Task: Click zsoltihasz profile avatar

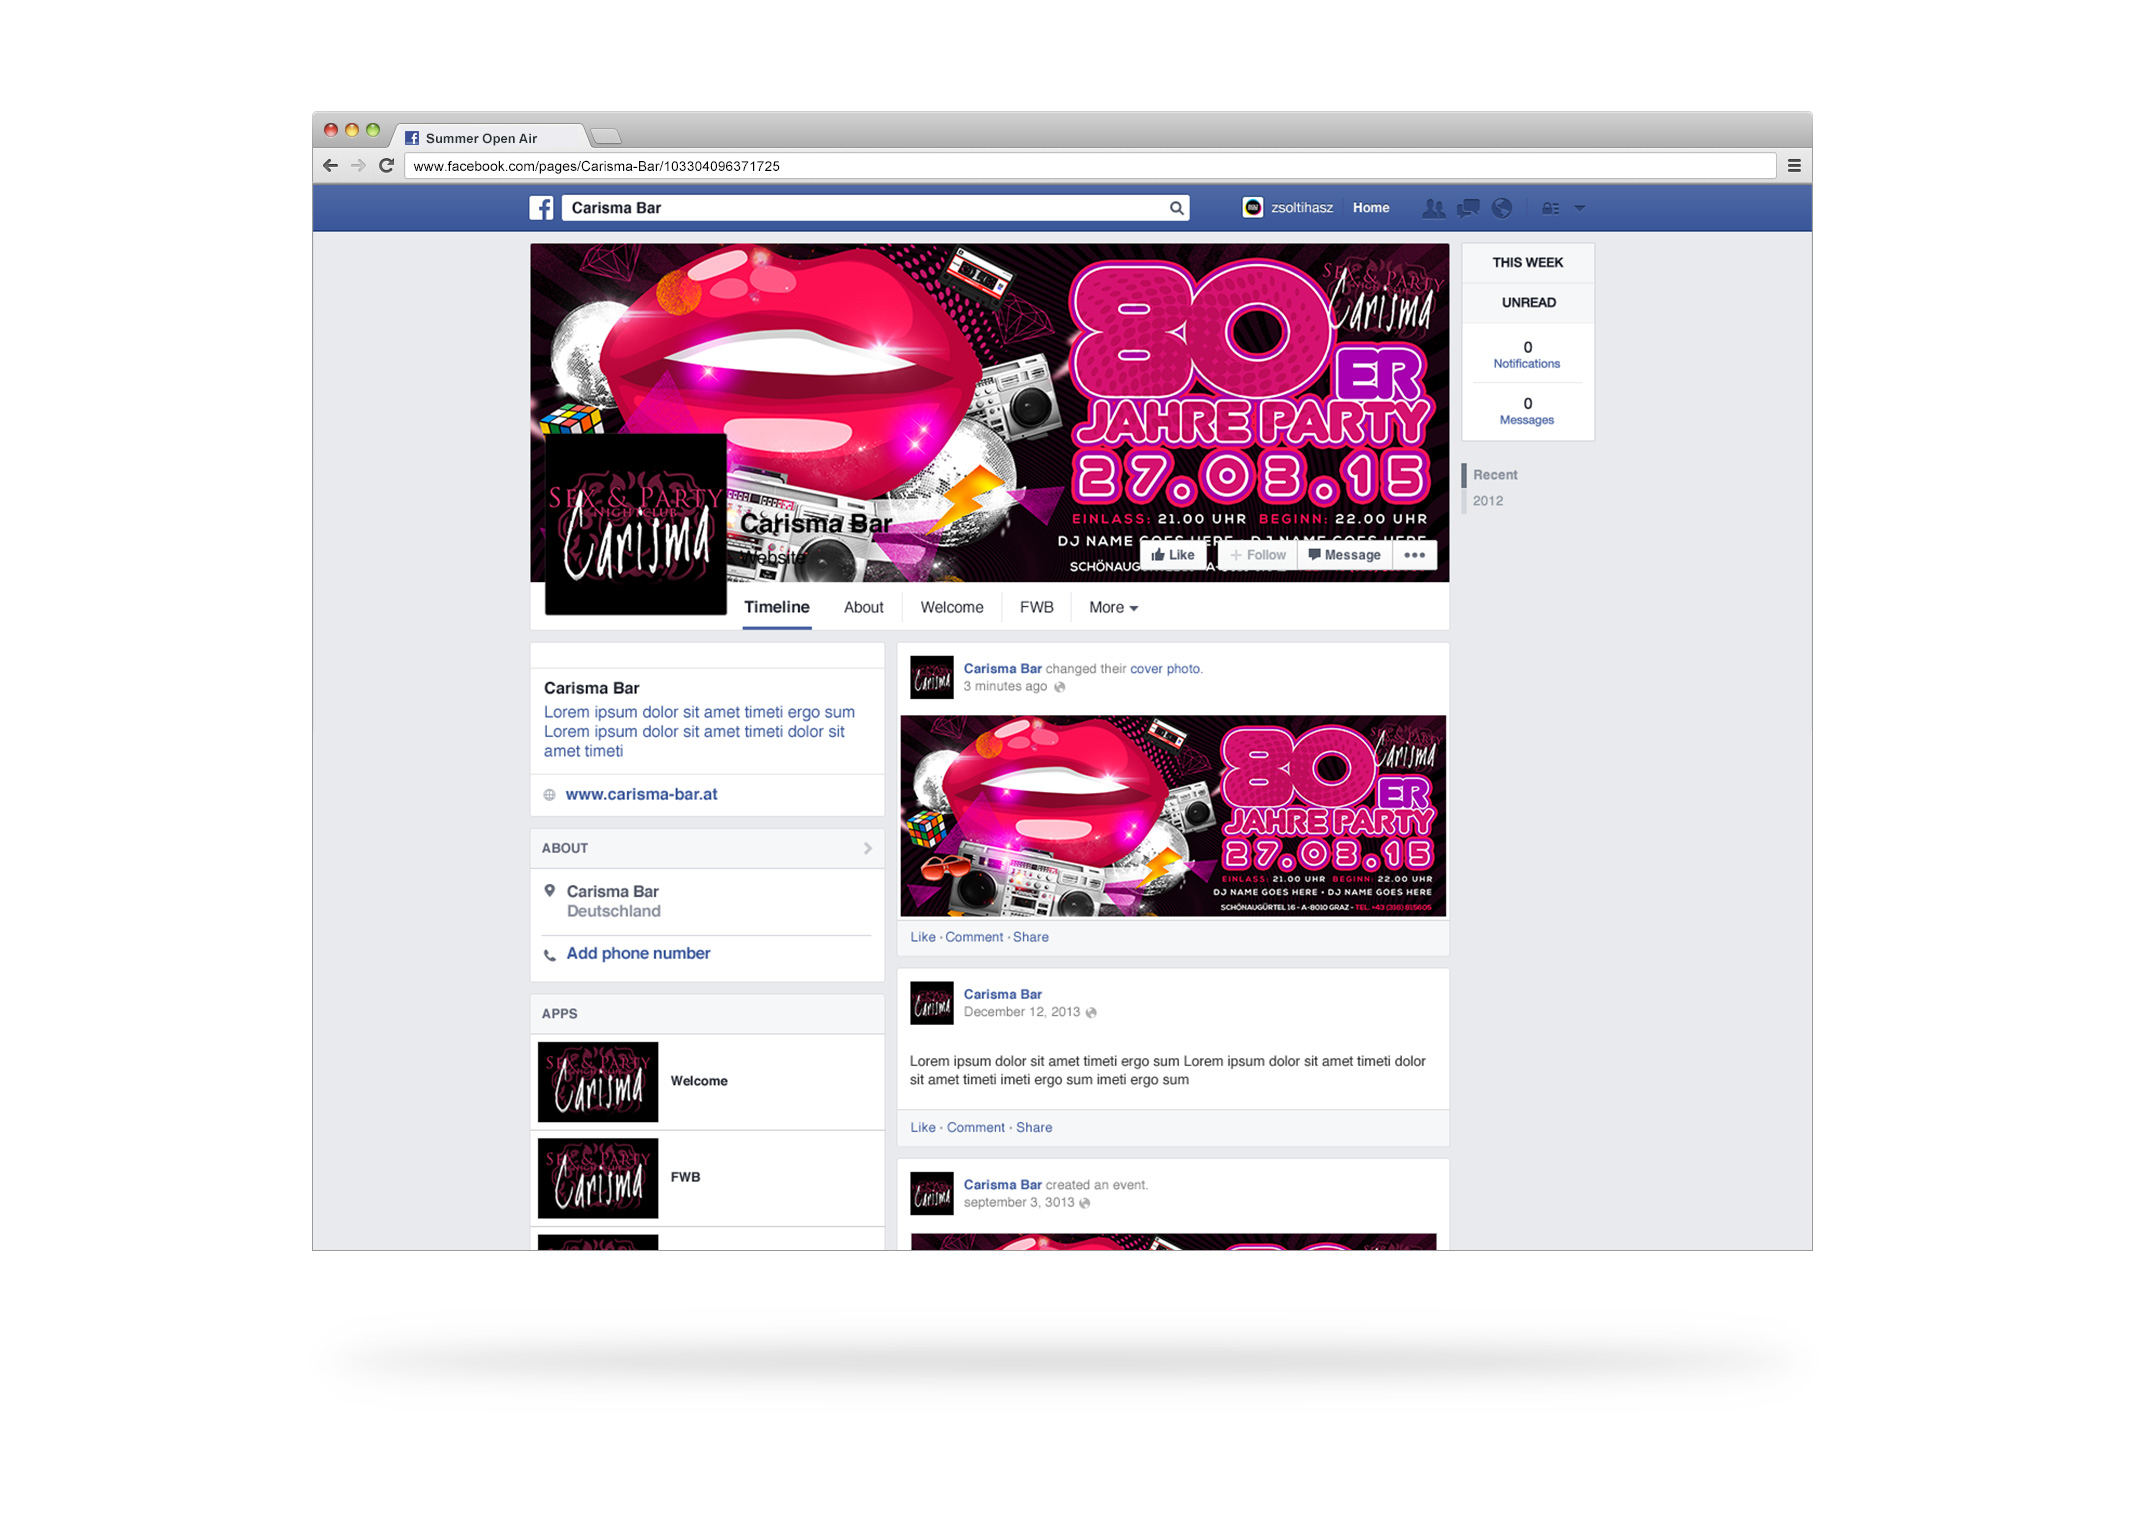Action: click(1252, 207)
